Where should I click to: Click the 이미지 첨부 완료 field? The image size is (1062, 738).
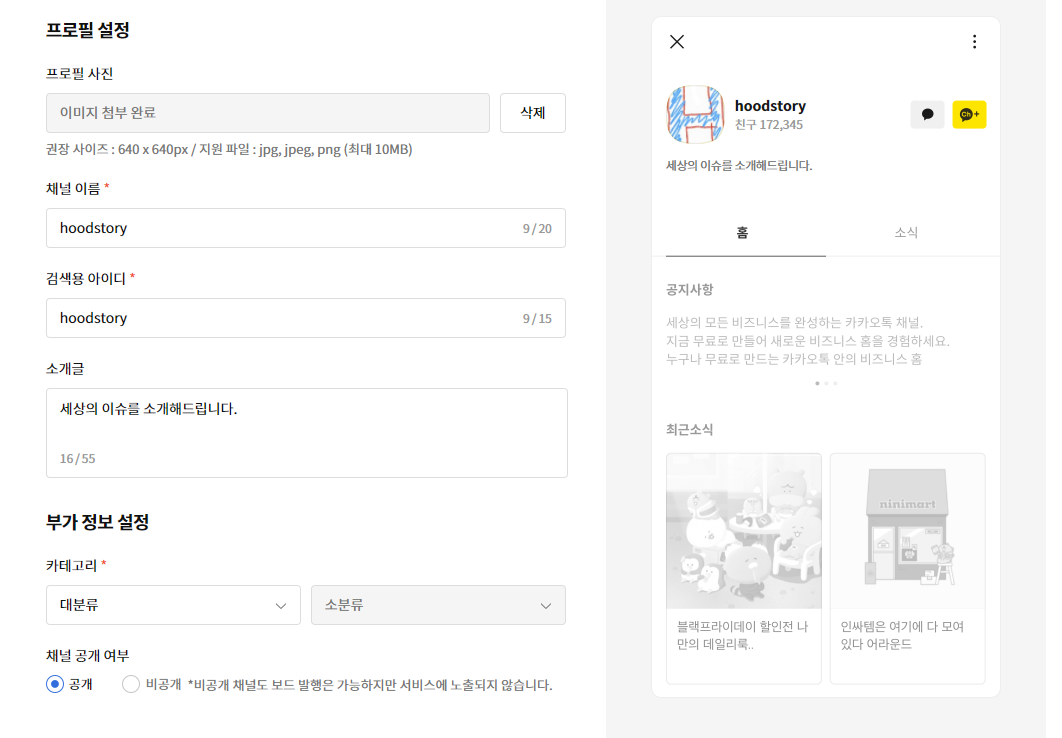(x=268, y=113)
